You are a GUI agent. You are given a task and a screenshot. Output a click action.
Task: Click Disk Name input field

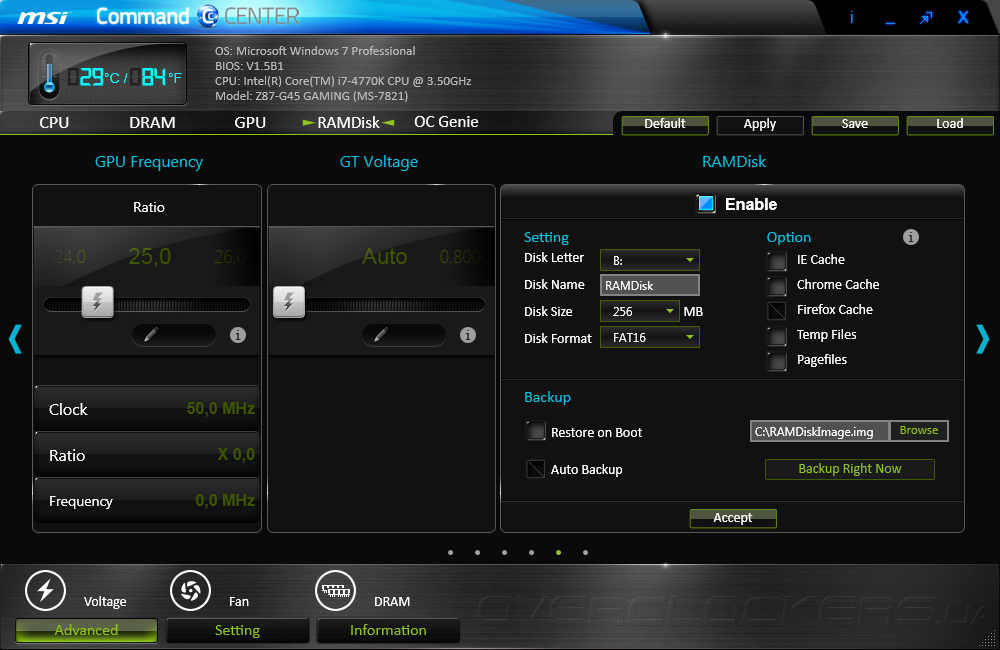pyautogui.click(x=650, y=285)
